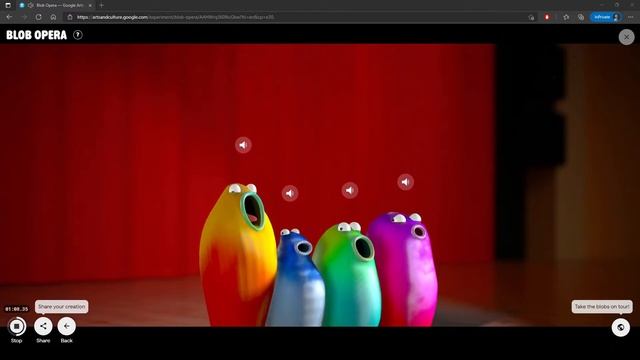
Task: Open the tab actions menu icon
Action: tap(8, 5)
